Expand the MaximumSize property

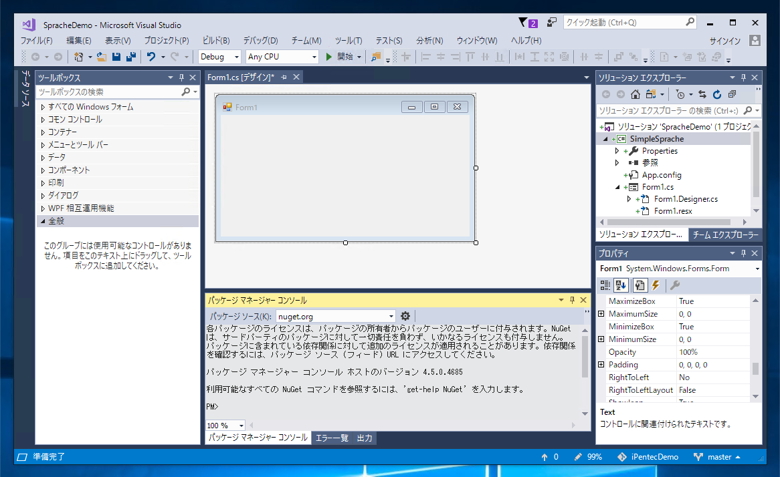coord(601,314)
